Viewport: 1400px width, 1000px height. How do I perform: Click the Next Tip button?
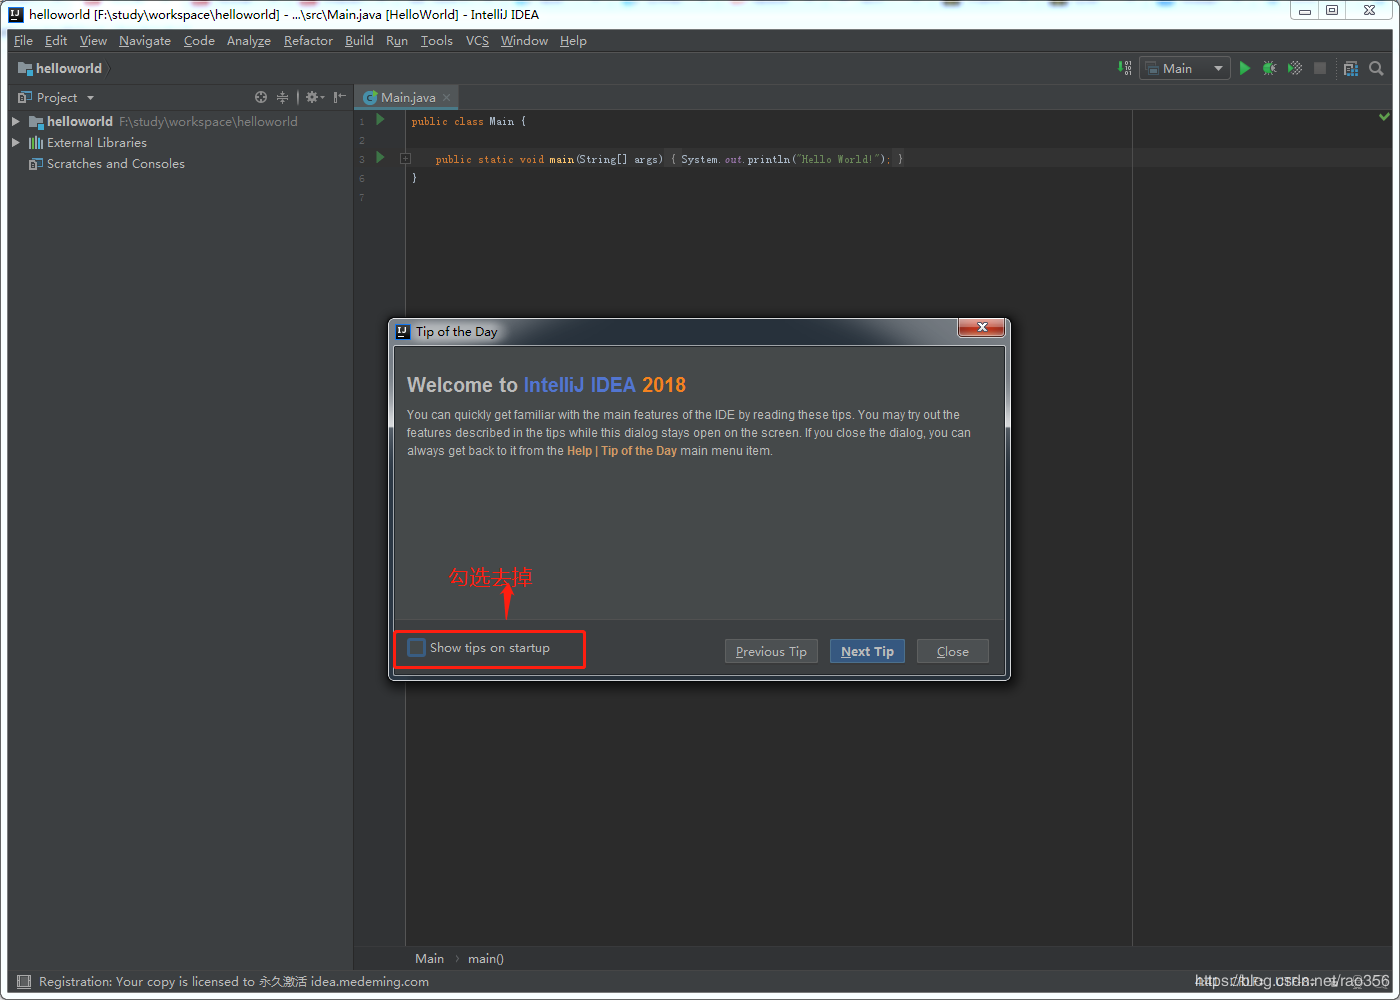867,651
